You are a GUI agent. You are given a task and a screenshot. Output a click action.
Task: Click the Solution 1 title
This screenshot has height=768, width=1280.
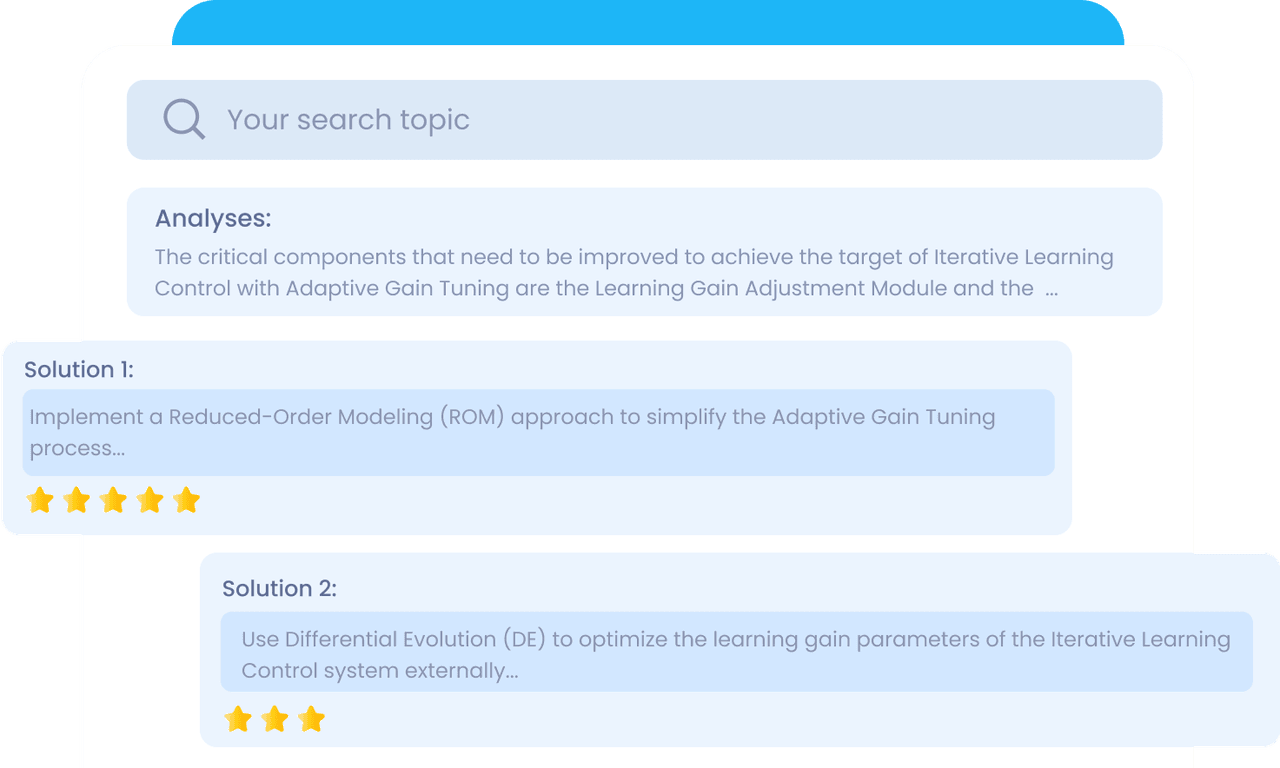click(79, 370)
